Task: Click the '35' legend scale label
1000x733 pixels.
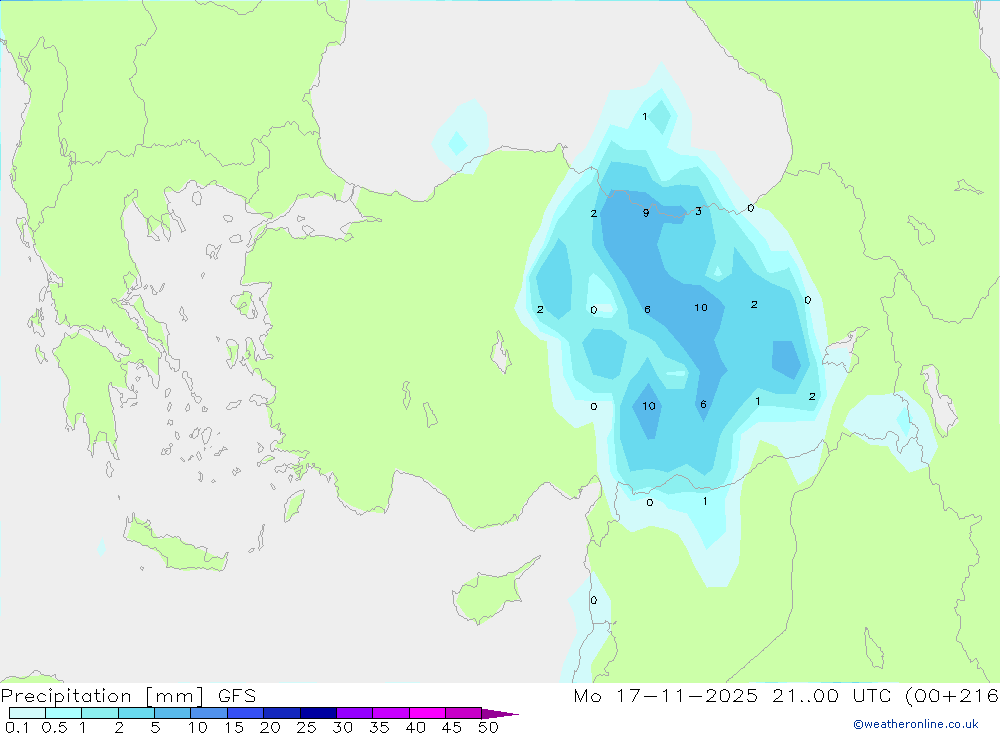Action: [x=379, y=727]
